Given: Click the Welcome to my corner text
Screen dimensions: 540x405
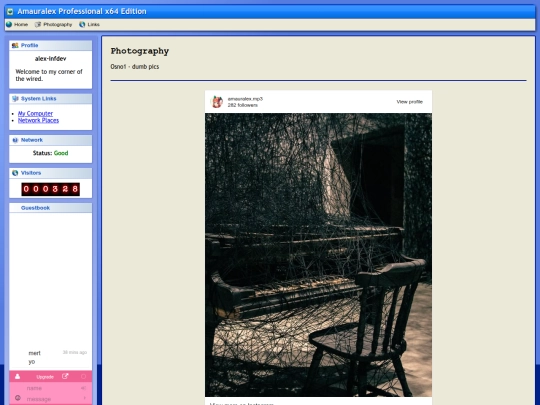Looking at the screenshot, I should [49, 75].
